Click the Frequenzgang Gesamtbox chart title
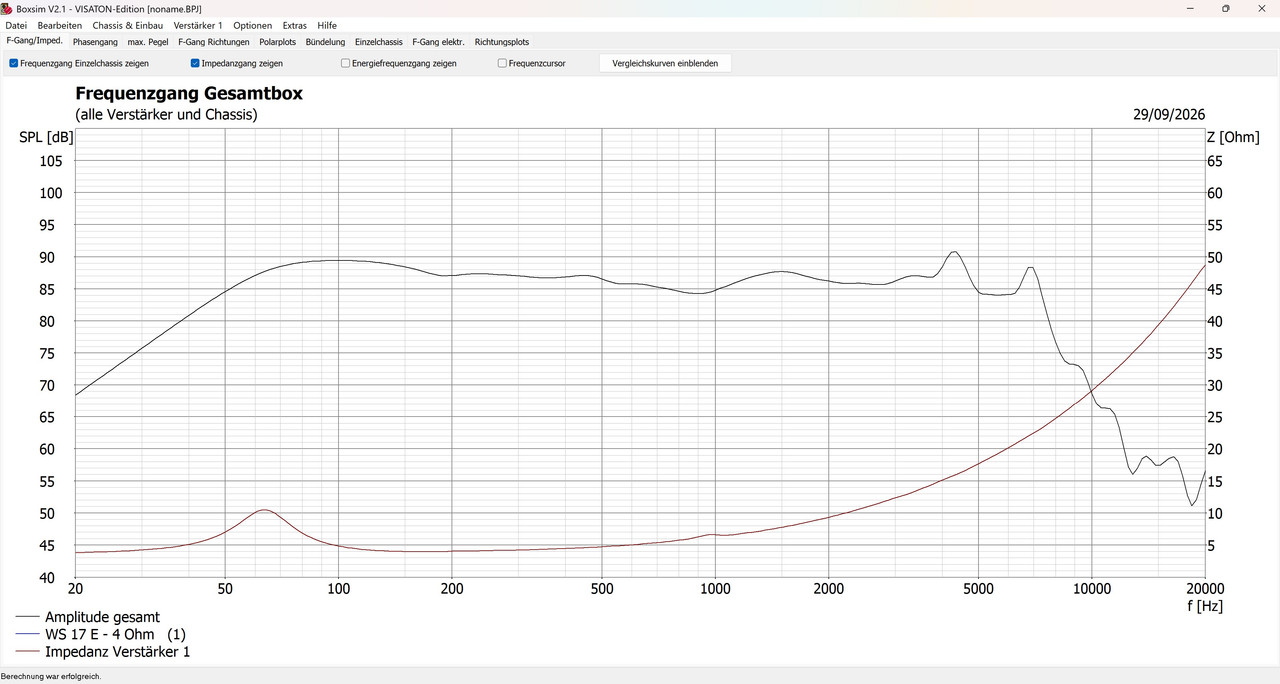Image resolution: width=1280 pixels, height=684 pixels. click(x=189, y=94)
